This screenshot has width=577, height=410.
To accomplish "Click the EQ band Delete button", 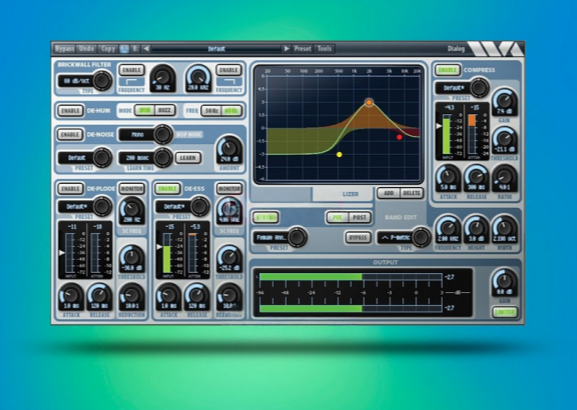I will coord(411,193).
